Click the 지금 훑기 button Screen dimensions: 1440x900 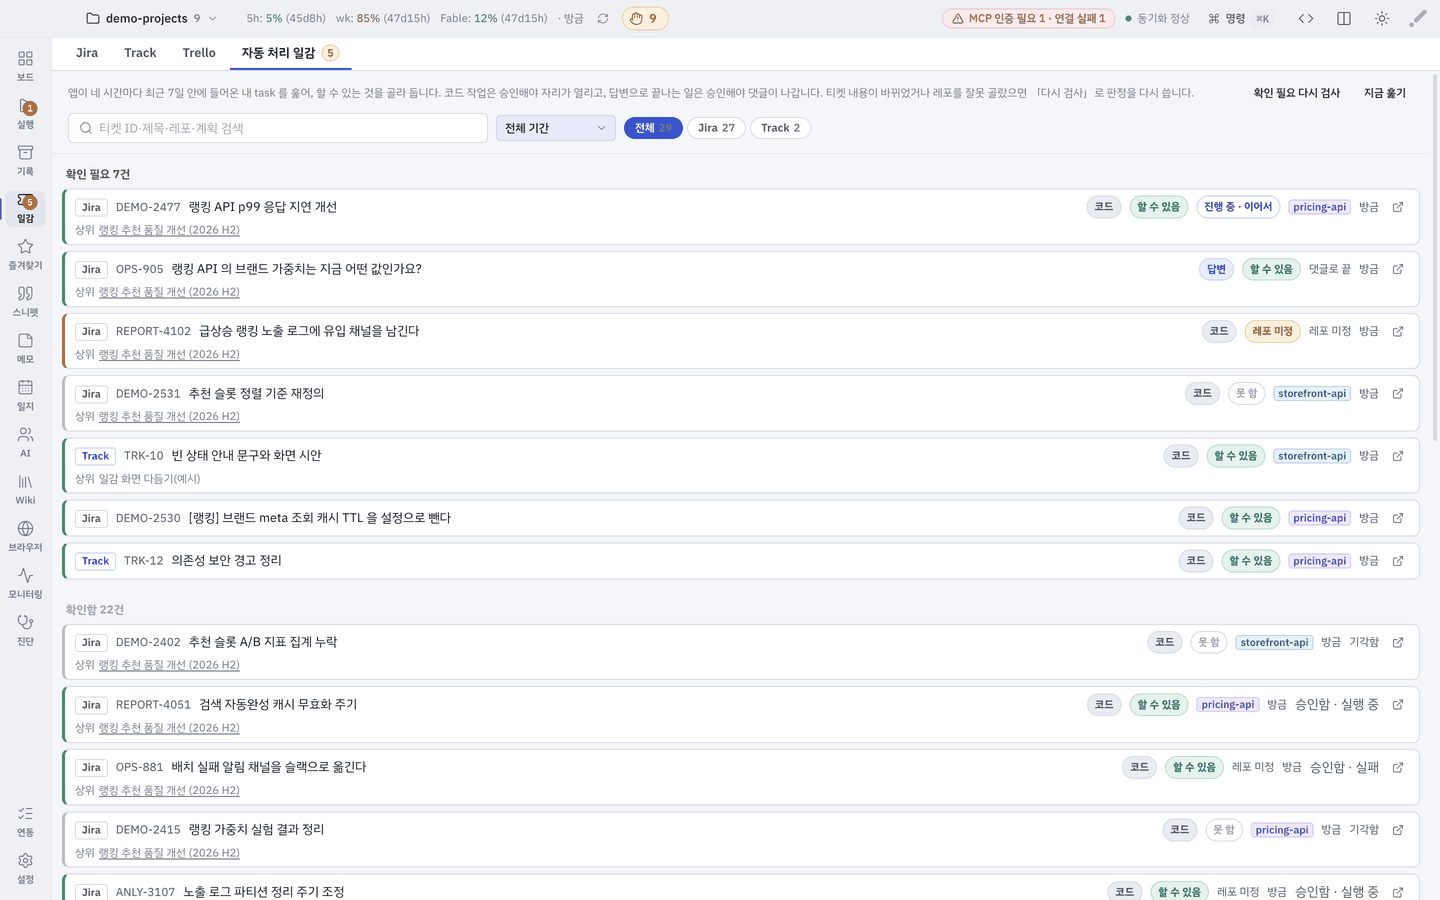1385,93
